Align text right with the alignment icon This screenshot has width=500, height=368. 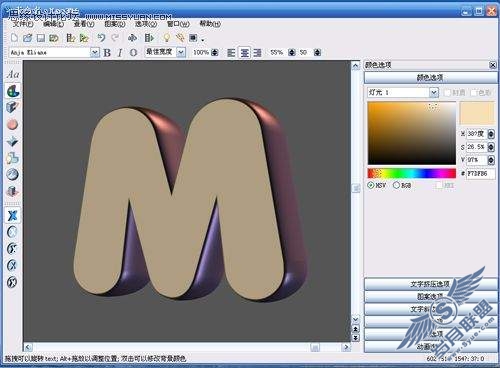click(x=257, y=53)
